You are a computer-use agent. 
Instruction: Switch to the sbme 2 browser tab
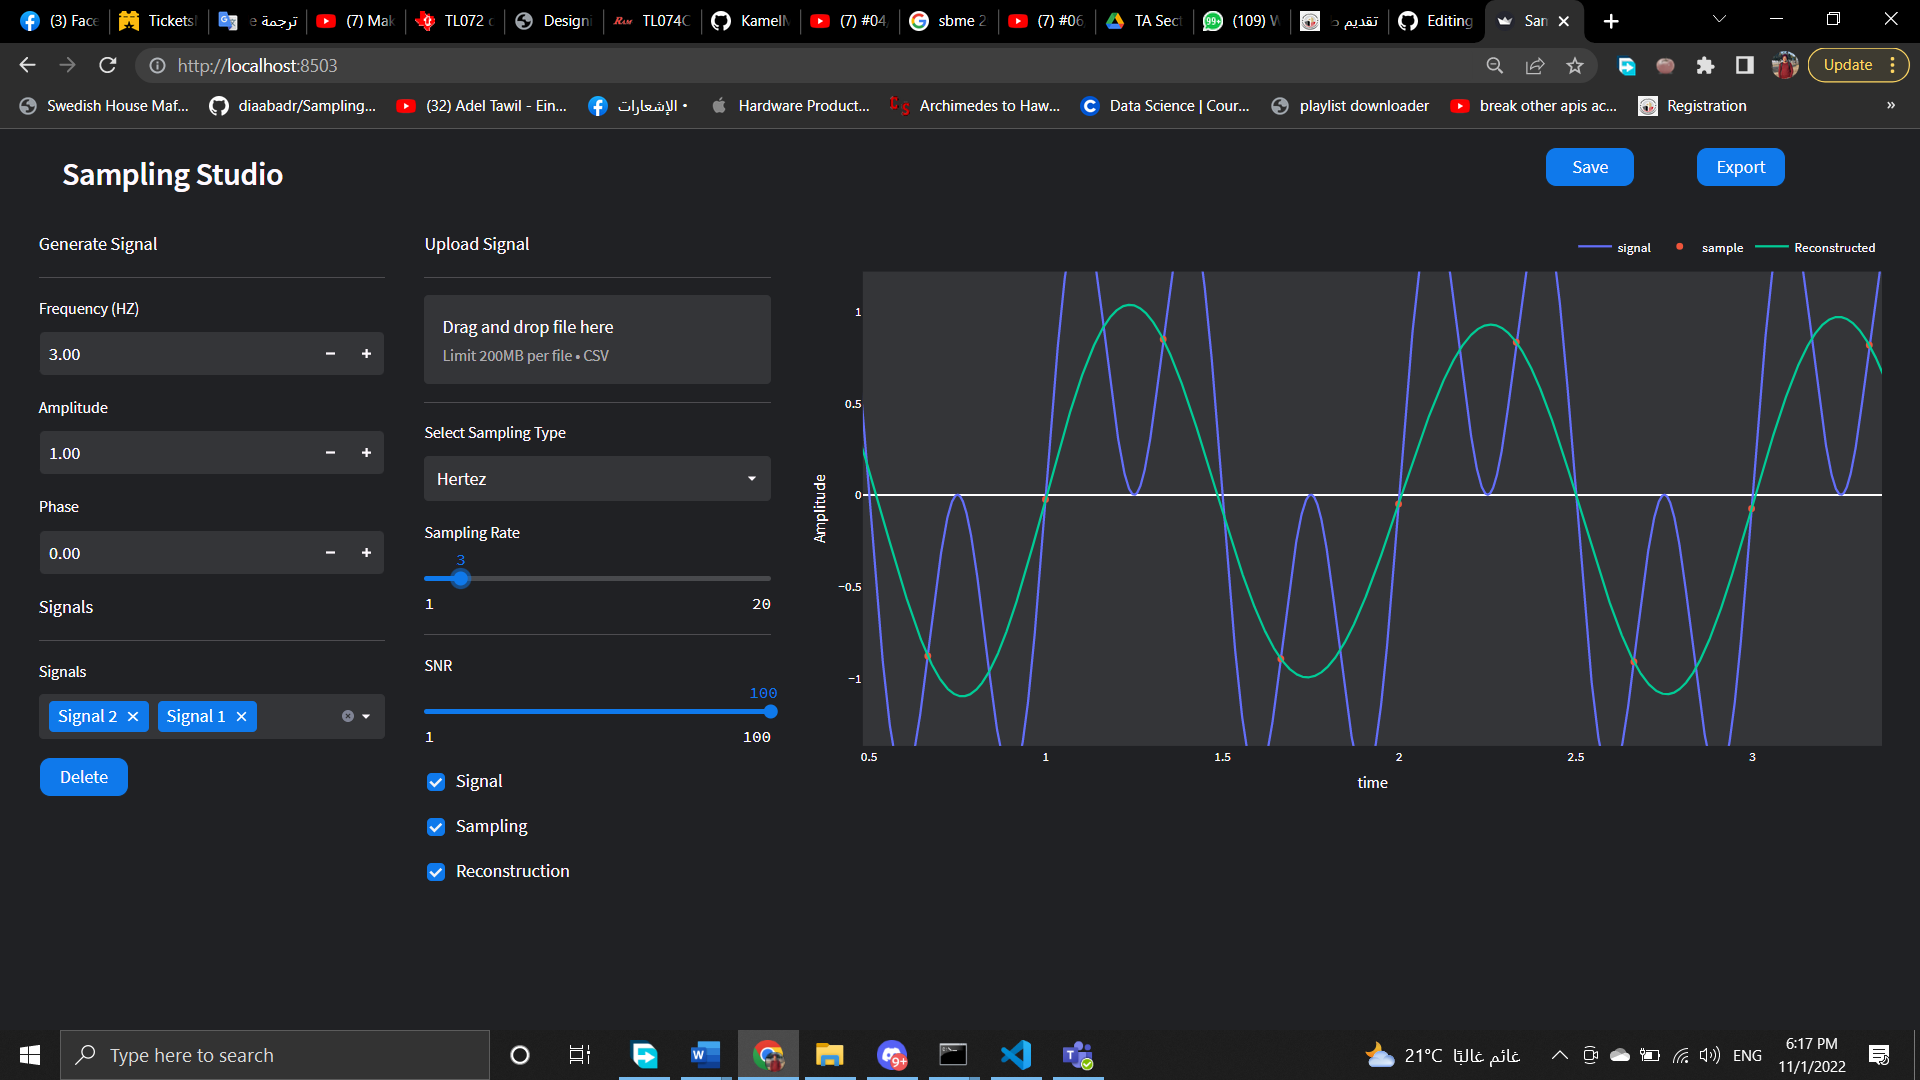(948, 20)
